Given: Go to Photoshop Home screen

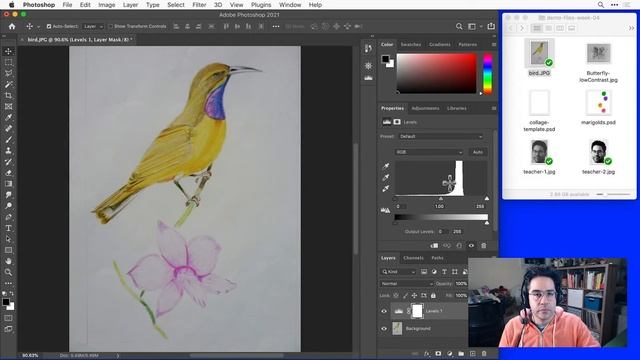Looking at the screenshot, I should click(x=12, y=26).
